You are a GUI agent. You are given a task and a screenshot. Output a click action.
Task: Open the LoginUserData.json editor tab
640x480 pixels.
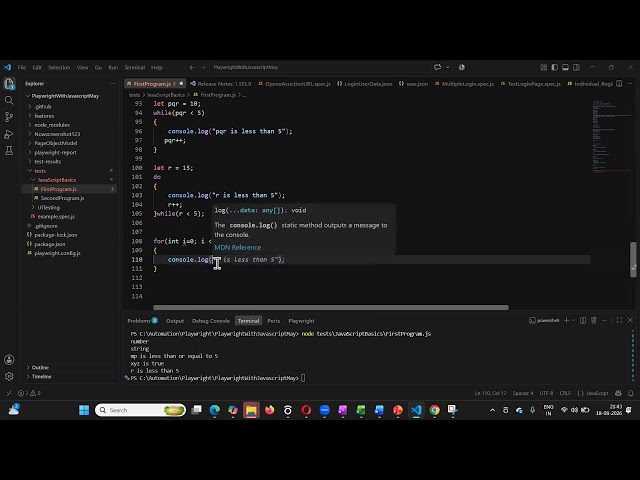364,84
